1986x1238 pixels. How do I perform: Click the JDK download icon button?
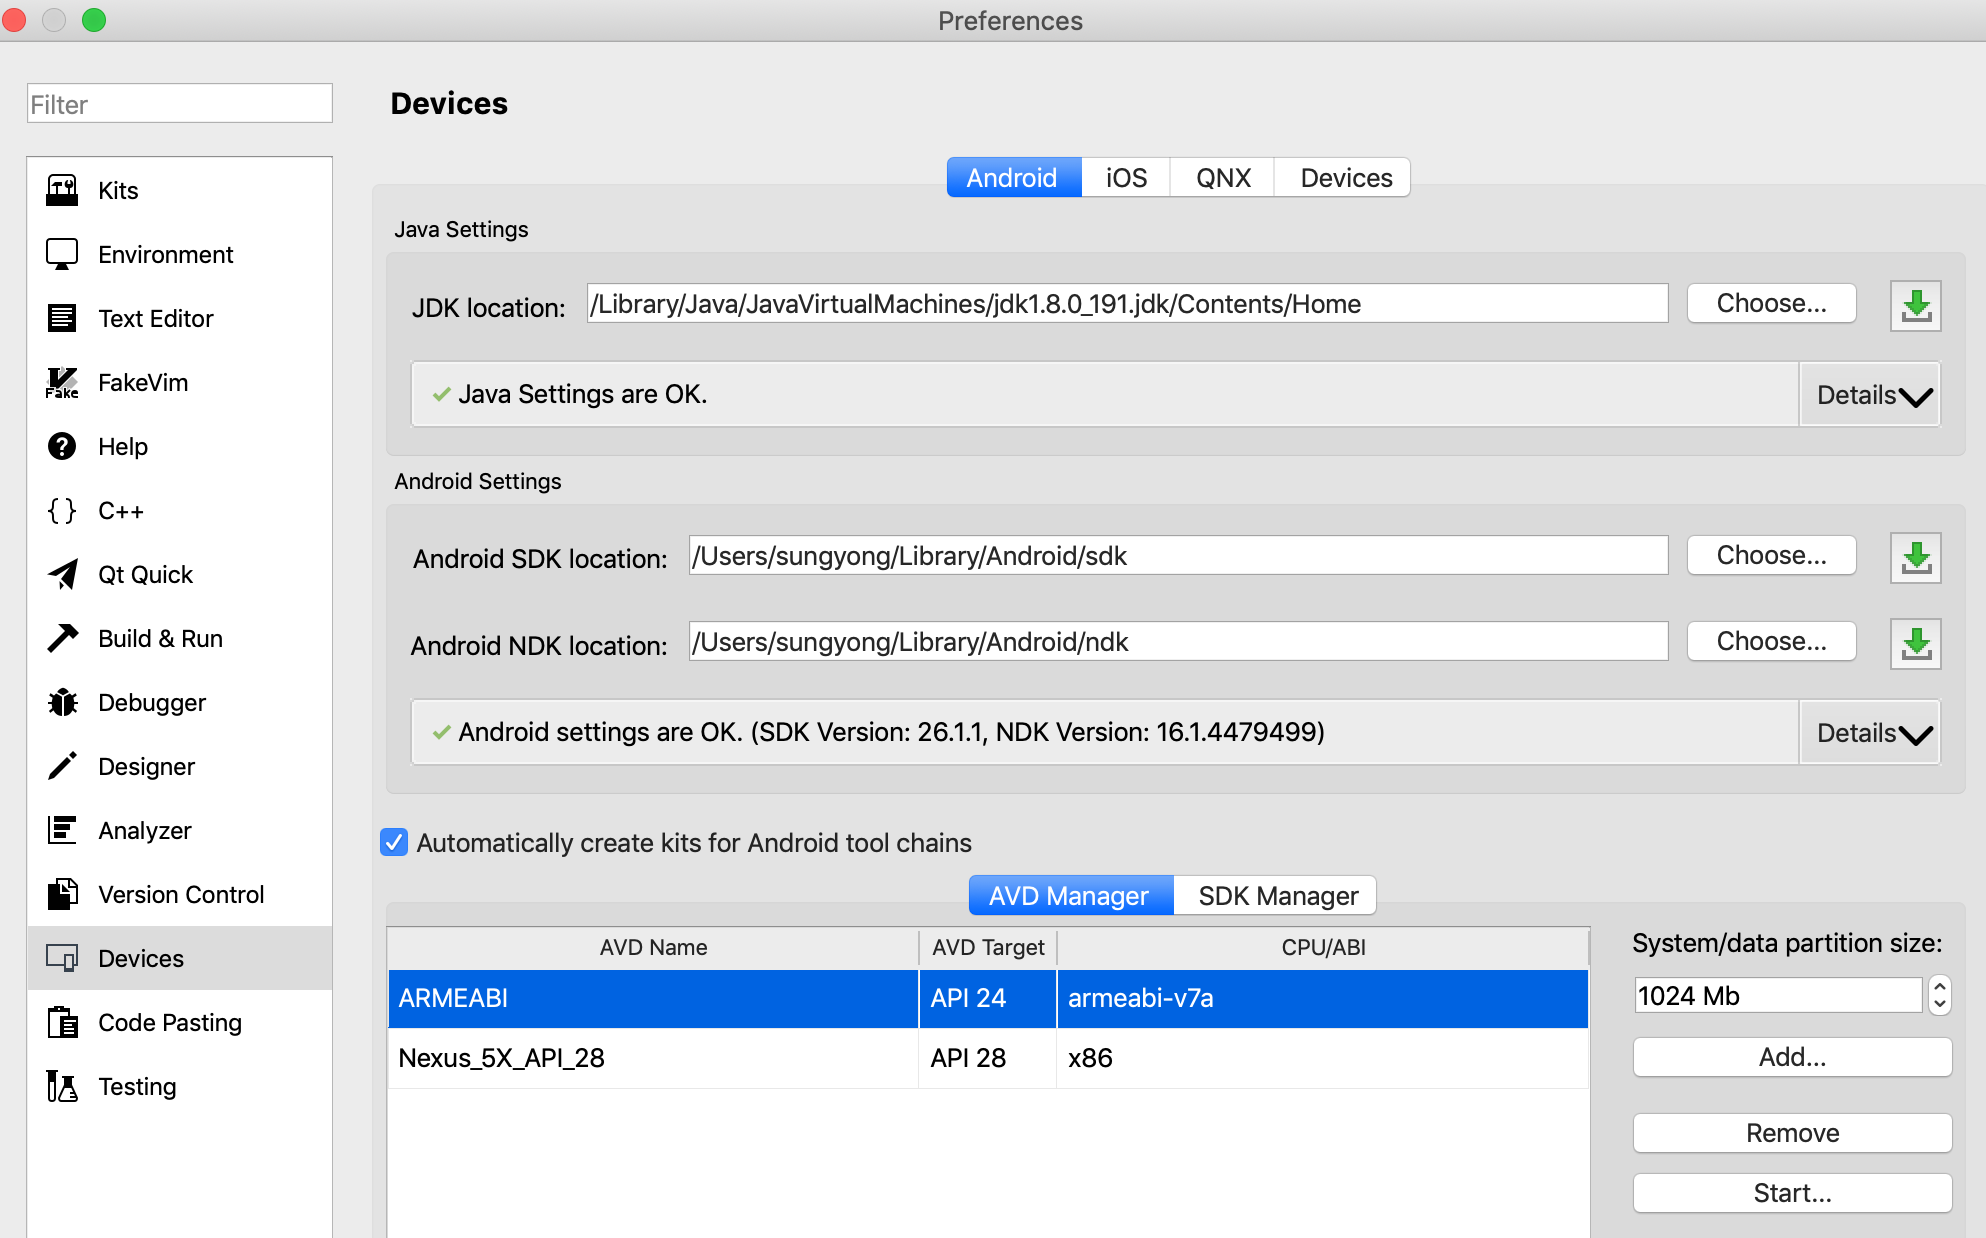click(x=1915, y=305)
